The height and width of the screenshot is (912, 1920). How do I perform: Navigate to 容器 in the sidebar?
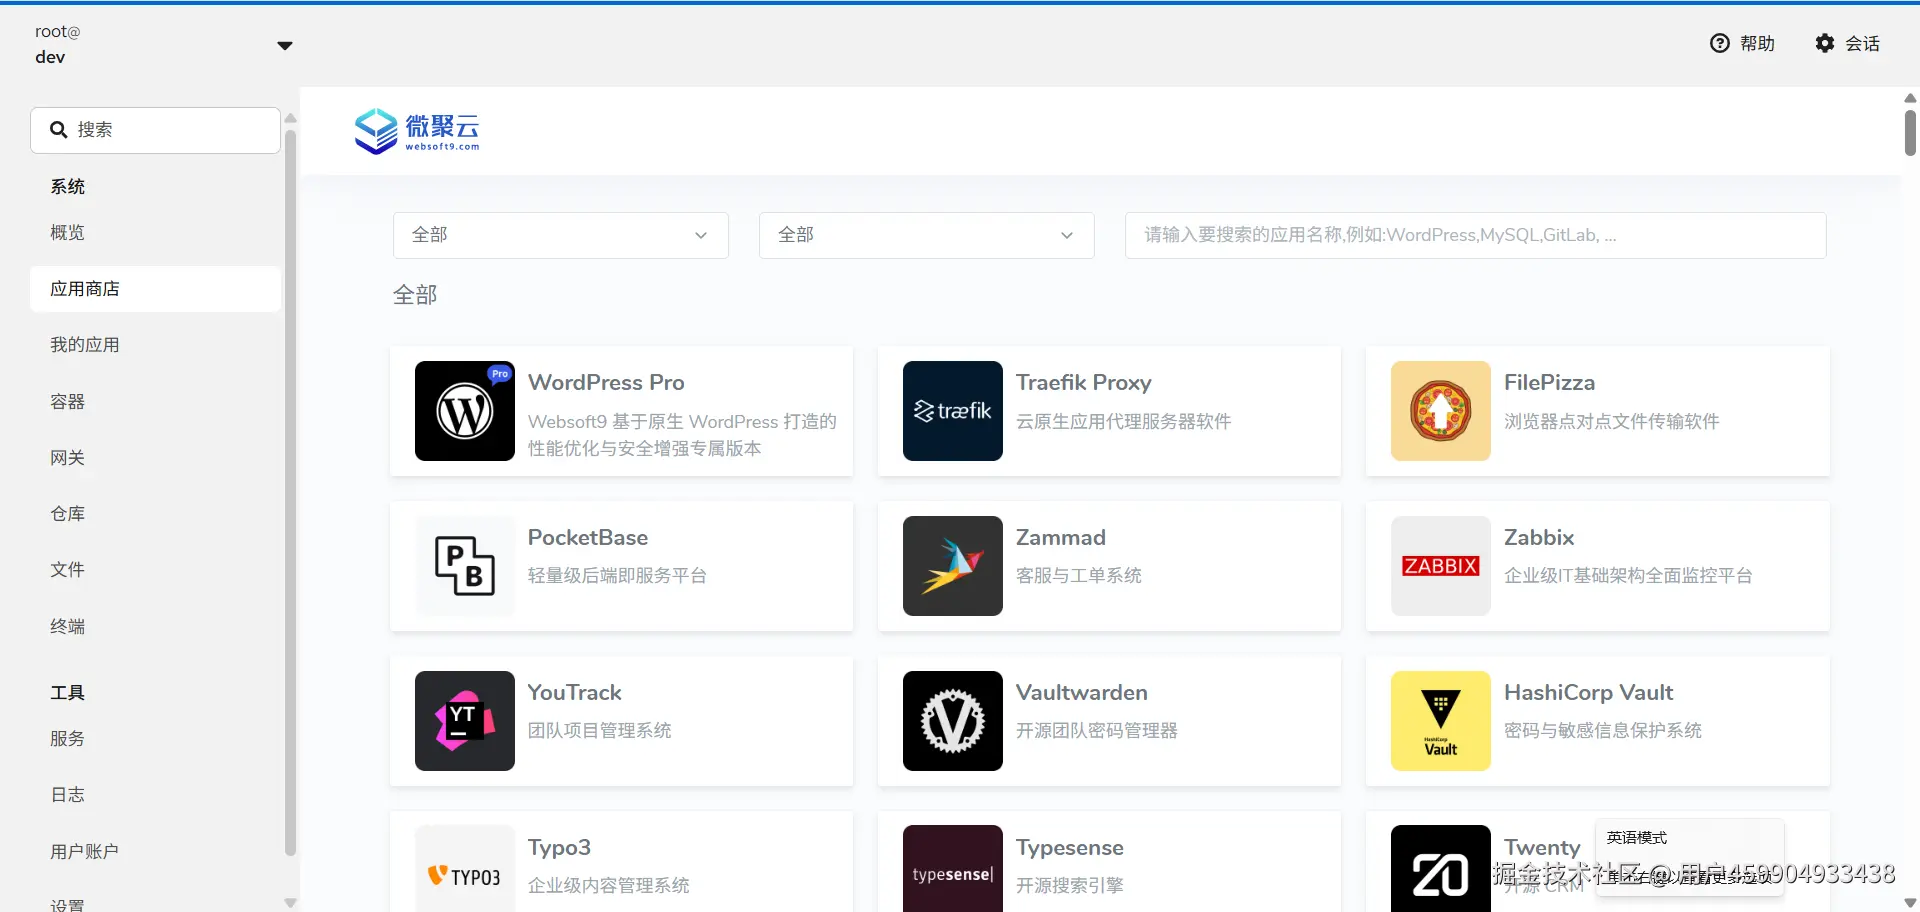[156, 402]
